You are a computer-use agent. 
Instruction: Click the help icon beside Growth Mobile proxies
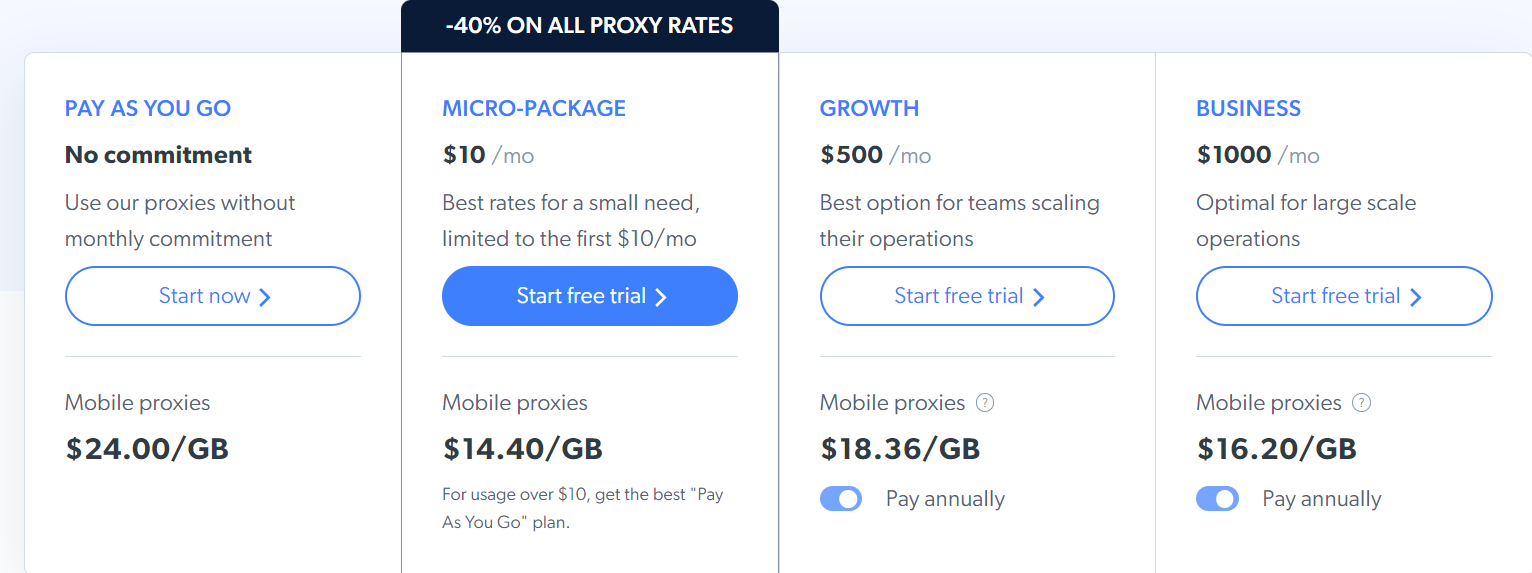click(x=985, y=403)
